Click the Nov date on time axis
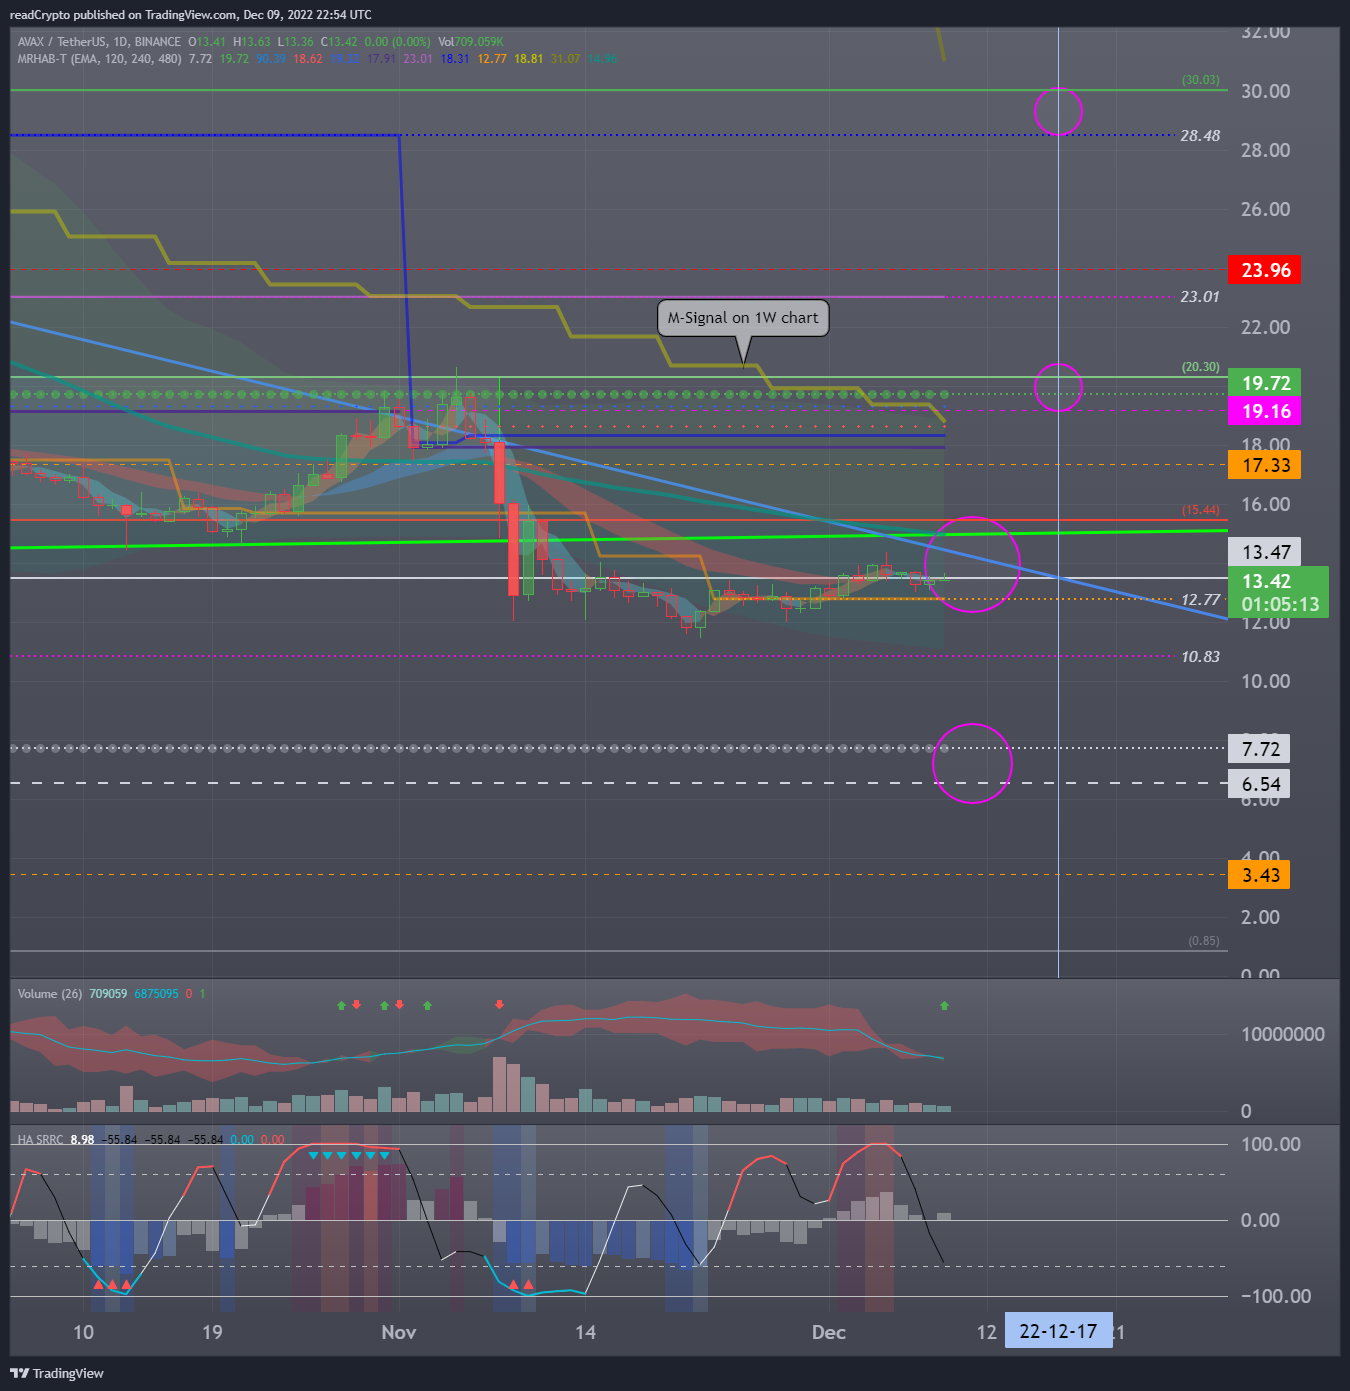 pos(399,1332)
